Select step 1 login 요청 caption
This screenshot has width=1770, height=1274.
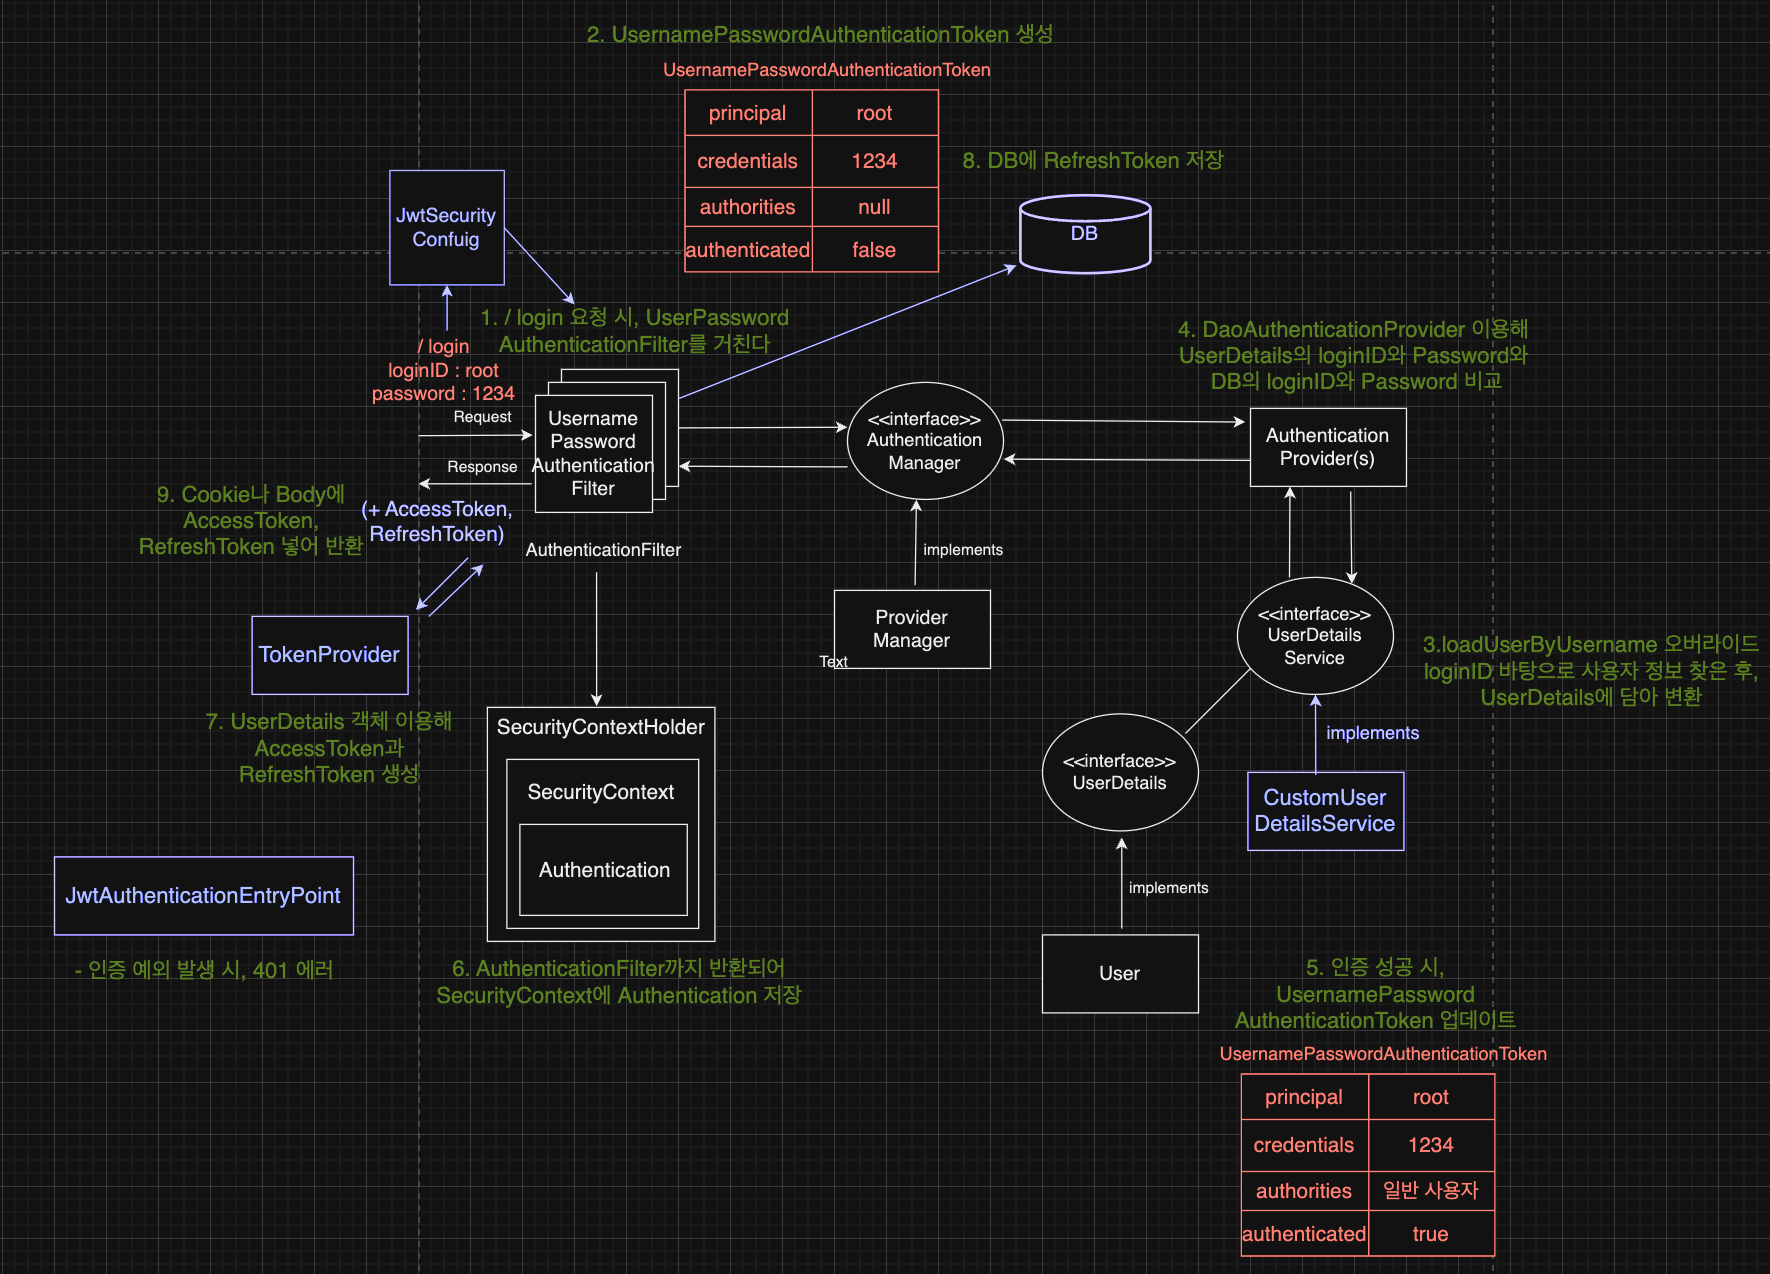tap(634, 331)
